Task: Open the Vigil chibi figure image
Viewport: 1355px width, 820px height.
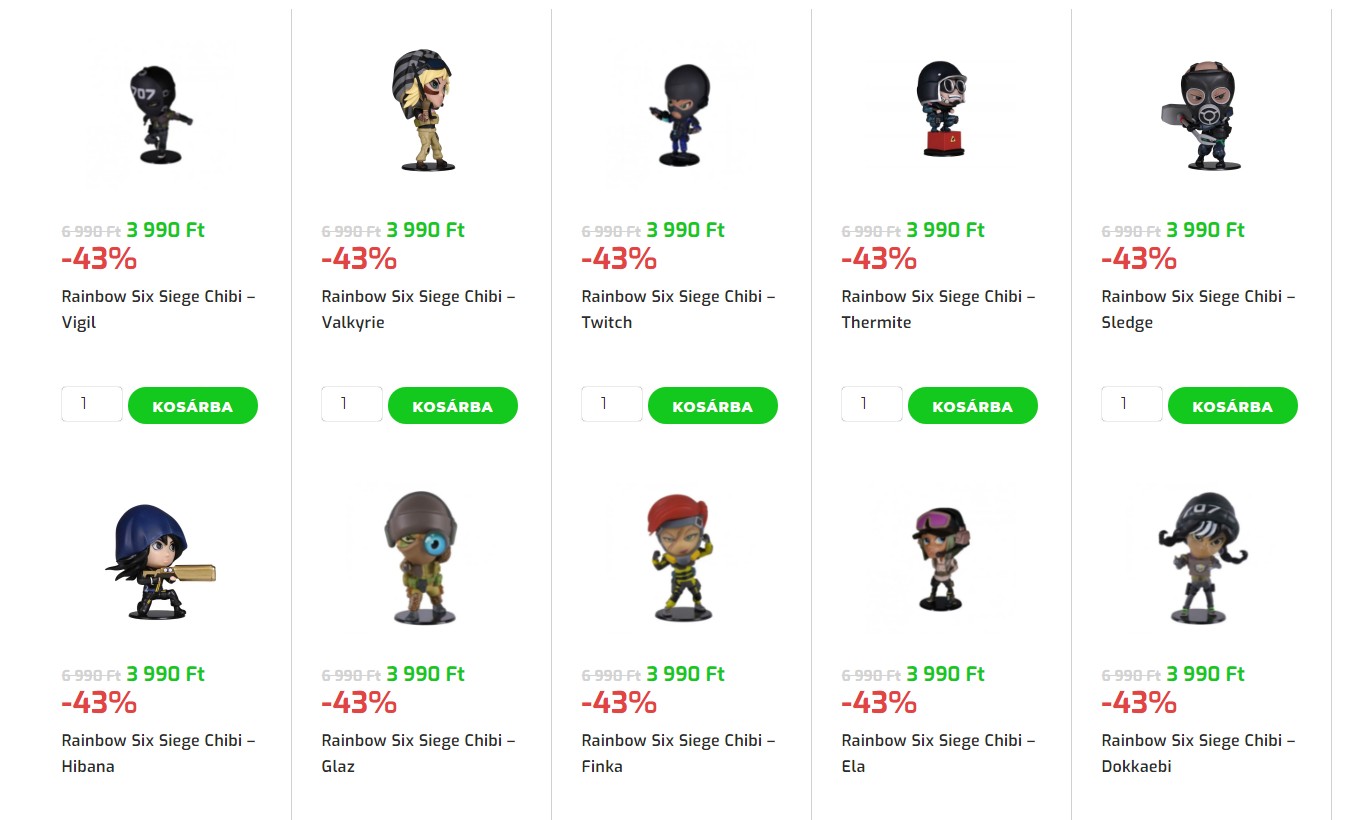Action: tap(160, 113)
